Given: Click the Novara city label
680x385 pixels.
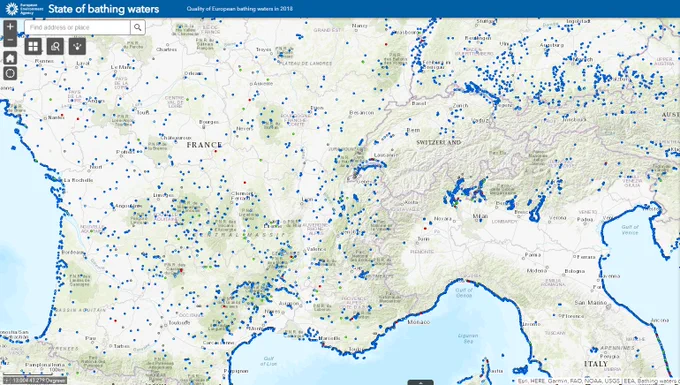Looking at the screenshot, I should click(x=443, y=219).
